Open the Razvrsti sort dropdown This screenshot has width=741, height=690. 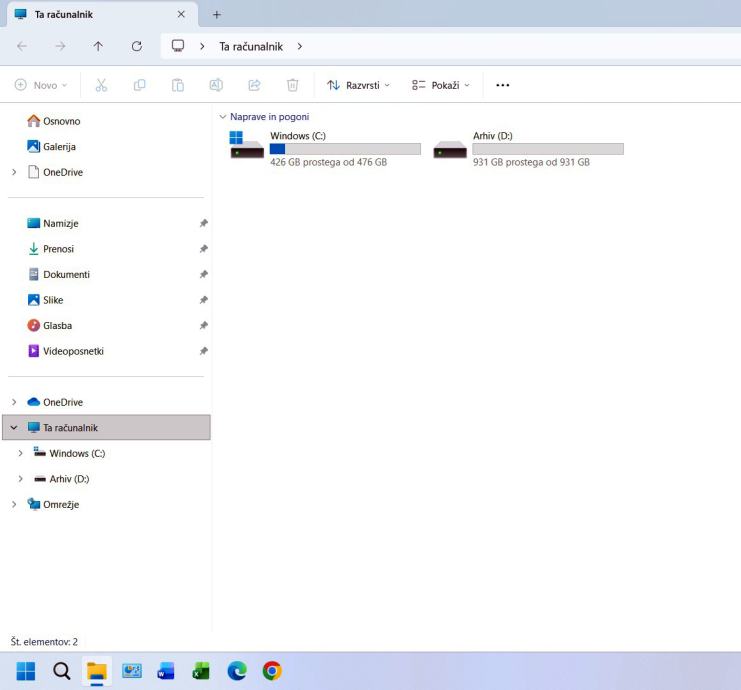tap(358, 85)
